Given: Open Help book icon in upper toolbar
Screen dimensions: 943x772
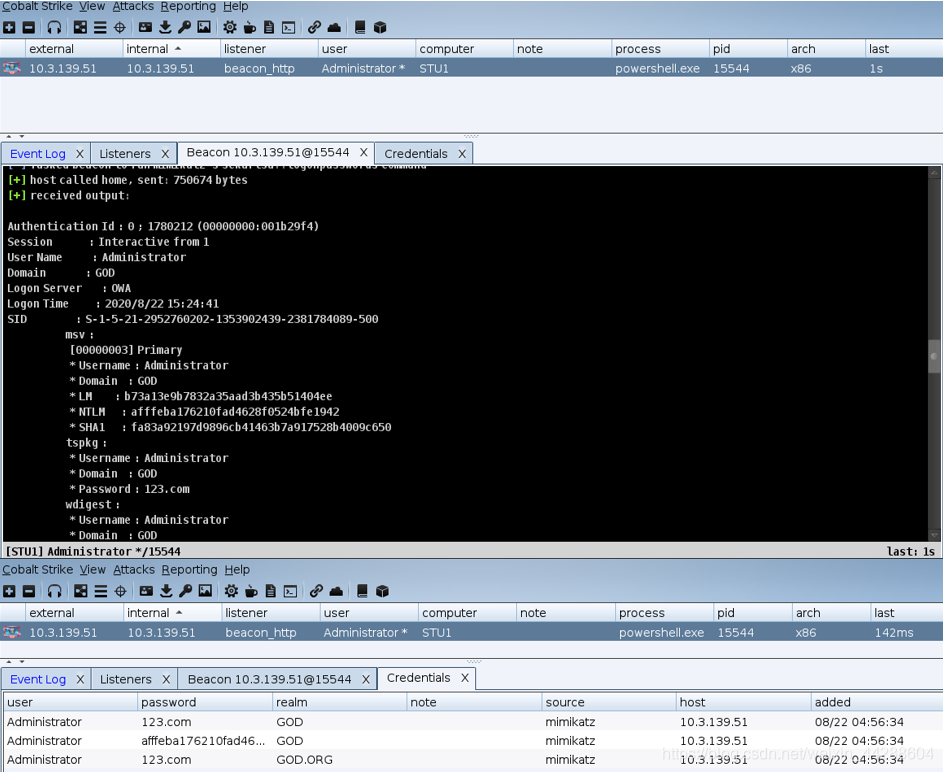Looking at the screenshot, I should (x=360, y=28).
